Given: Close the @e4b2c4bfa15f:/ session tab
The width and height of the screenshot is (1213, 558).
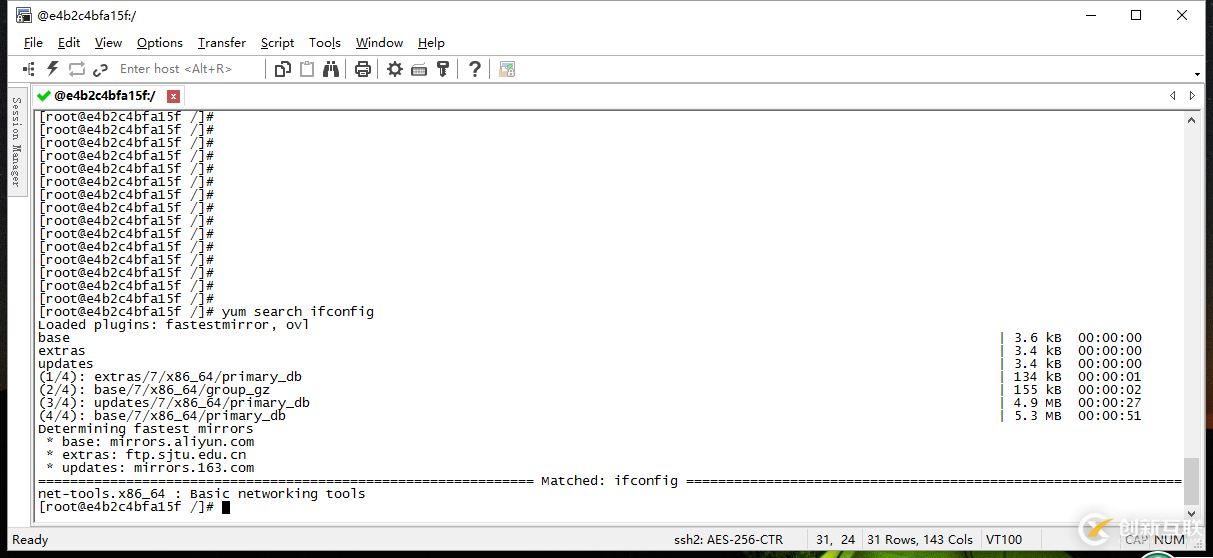Looking at the screenshot, I should tap(173, 96).
